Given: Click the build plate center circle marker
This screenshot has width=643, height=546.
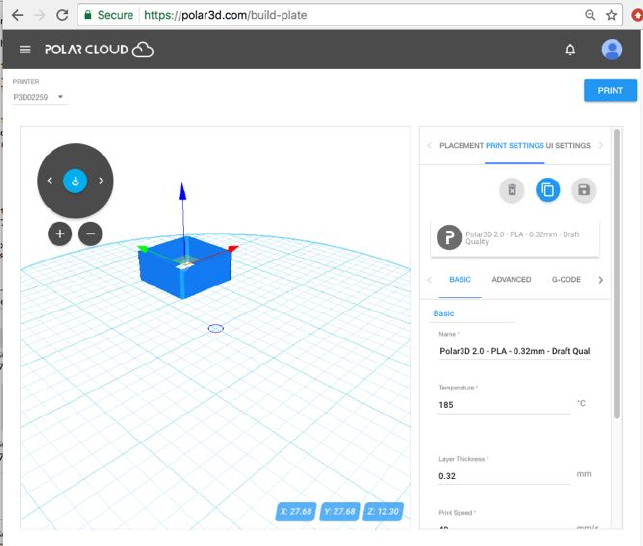Looking at the screenshot, I should click(216, 329).
